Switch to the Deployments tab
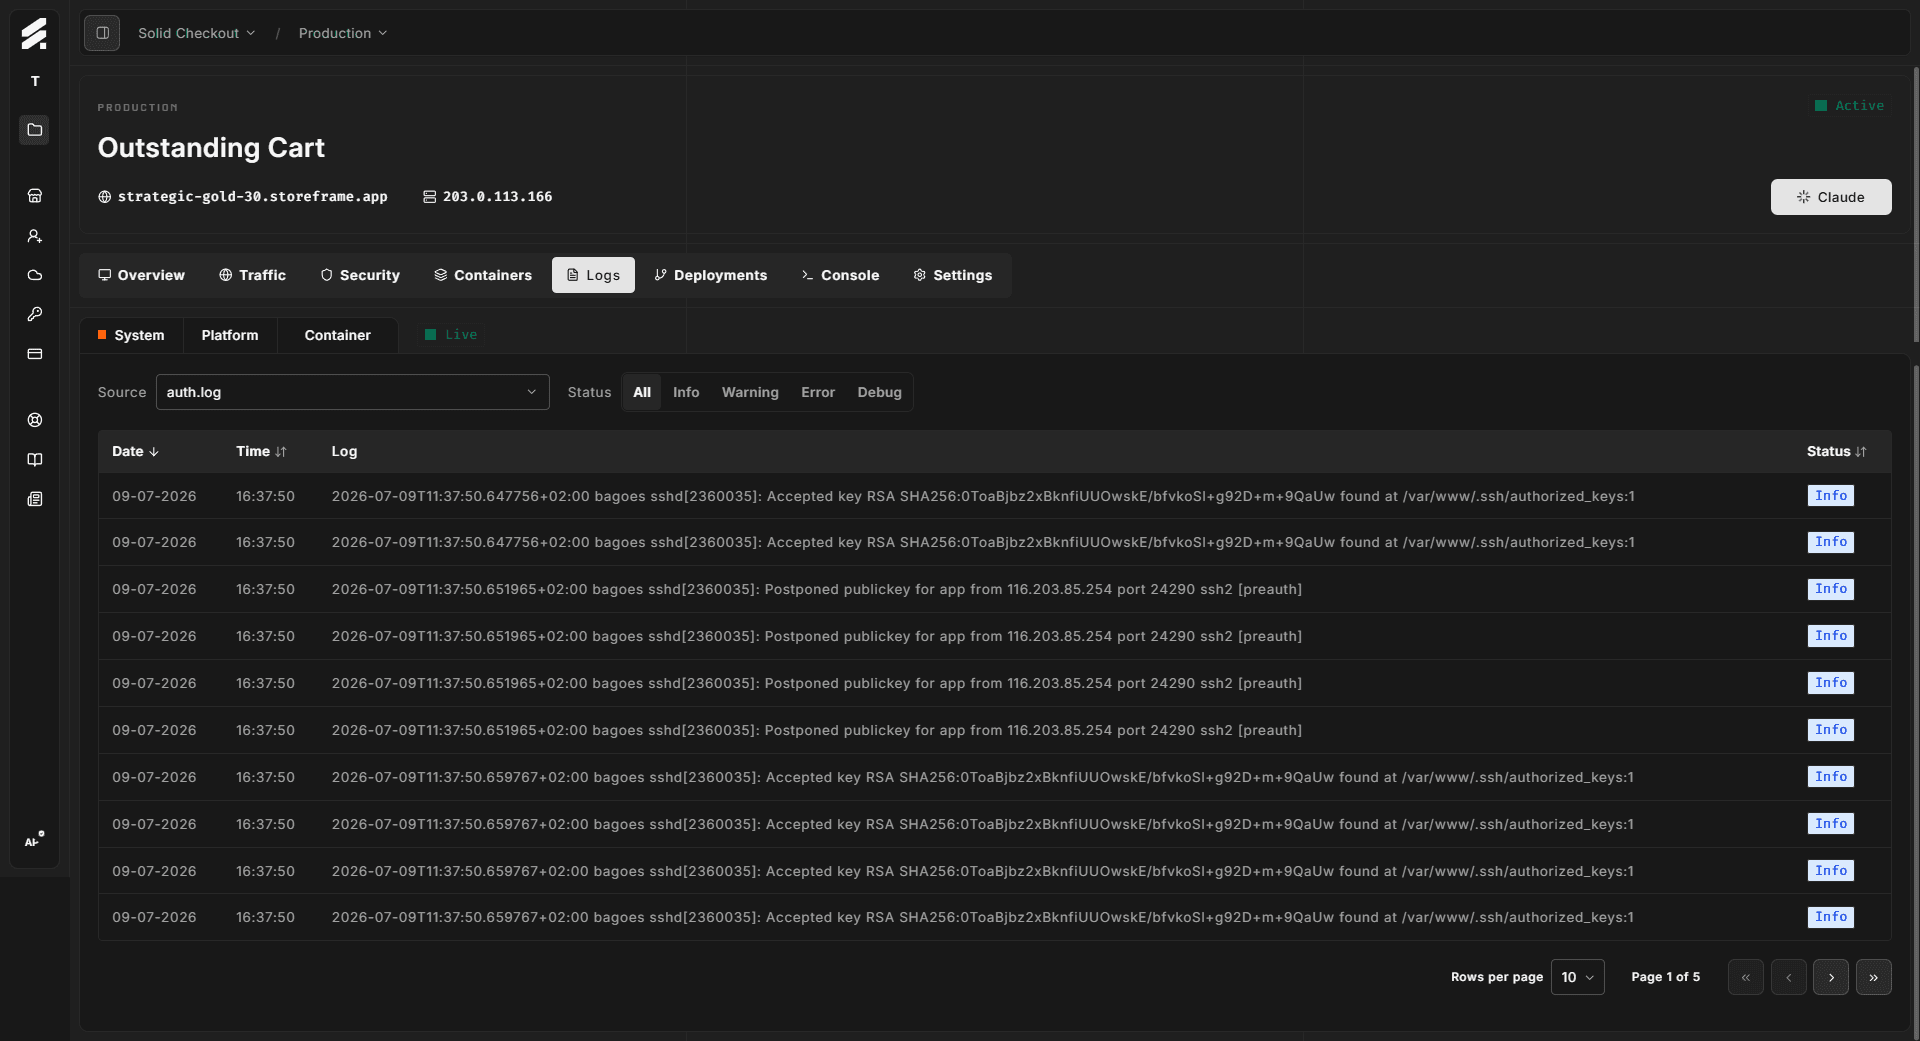The width and height of the screenshot is (1920, 1041). pyautogui.click(x=710, y=275)
